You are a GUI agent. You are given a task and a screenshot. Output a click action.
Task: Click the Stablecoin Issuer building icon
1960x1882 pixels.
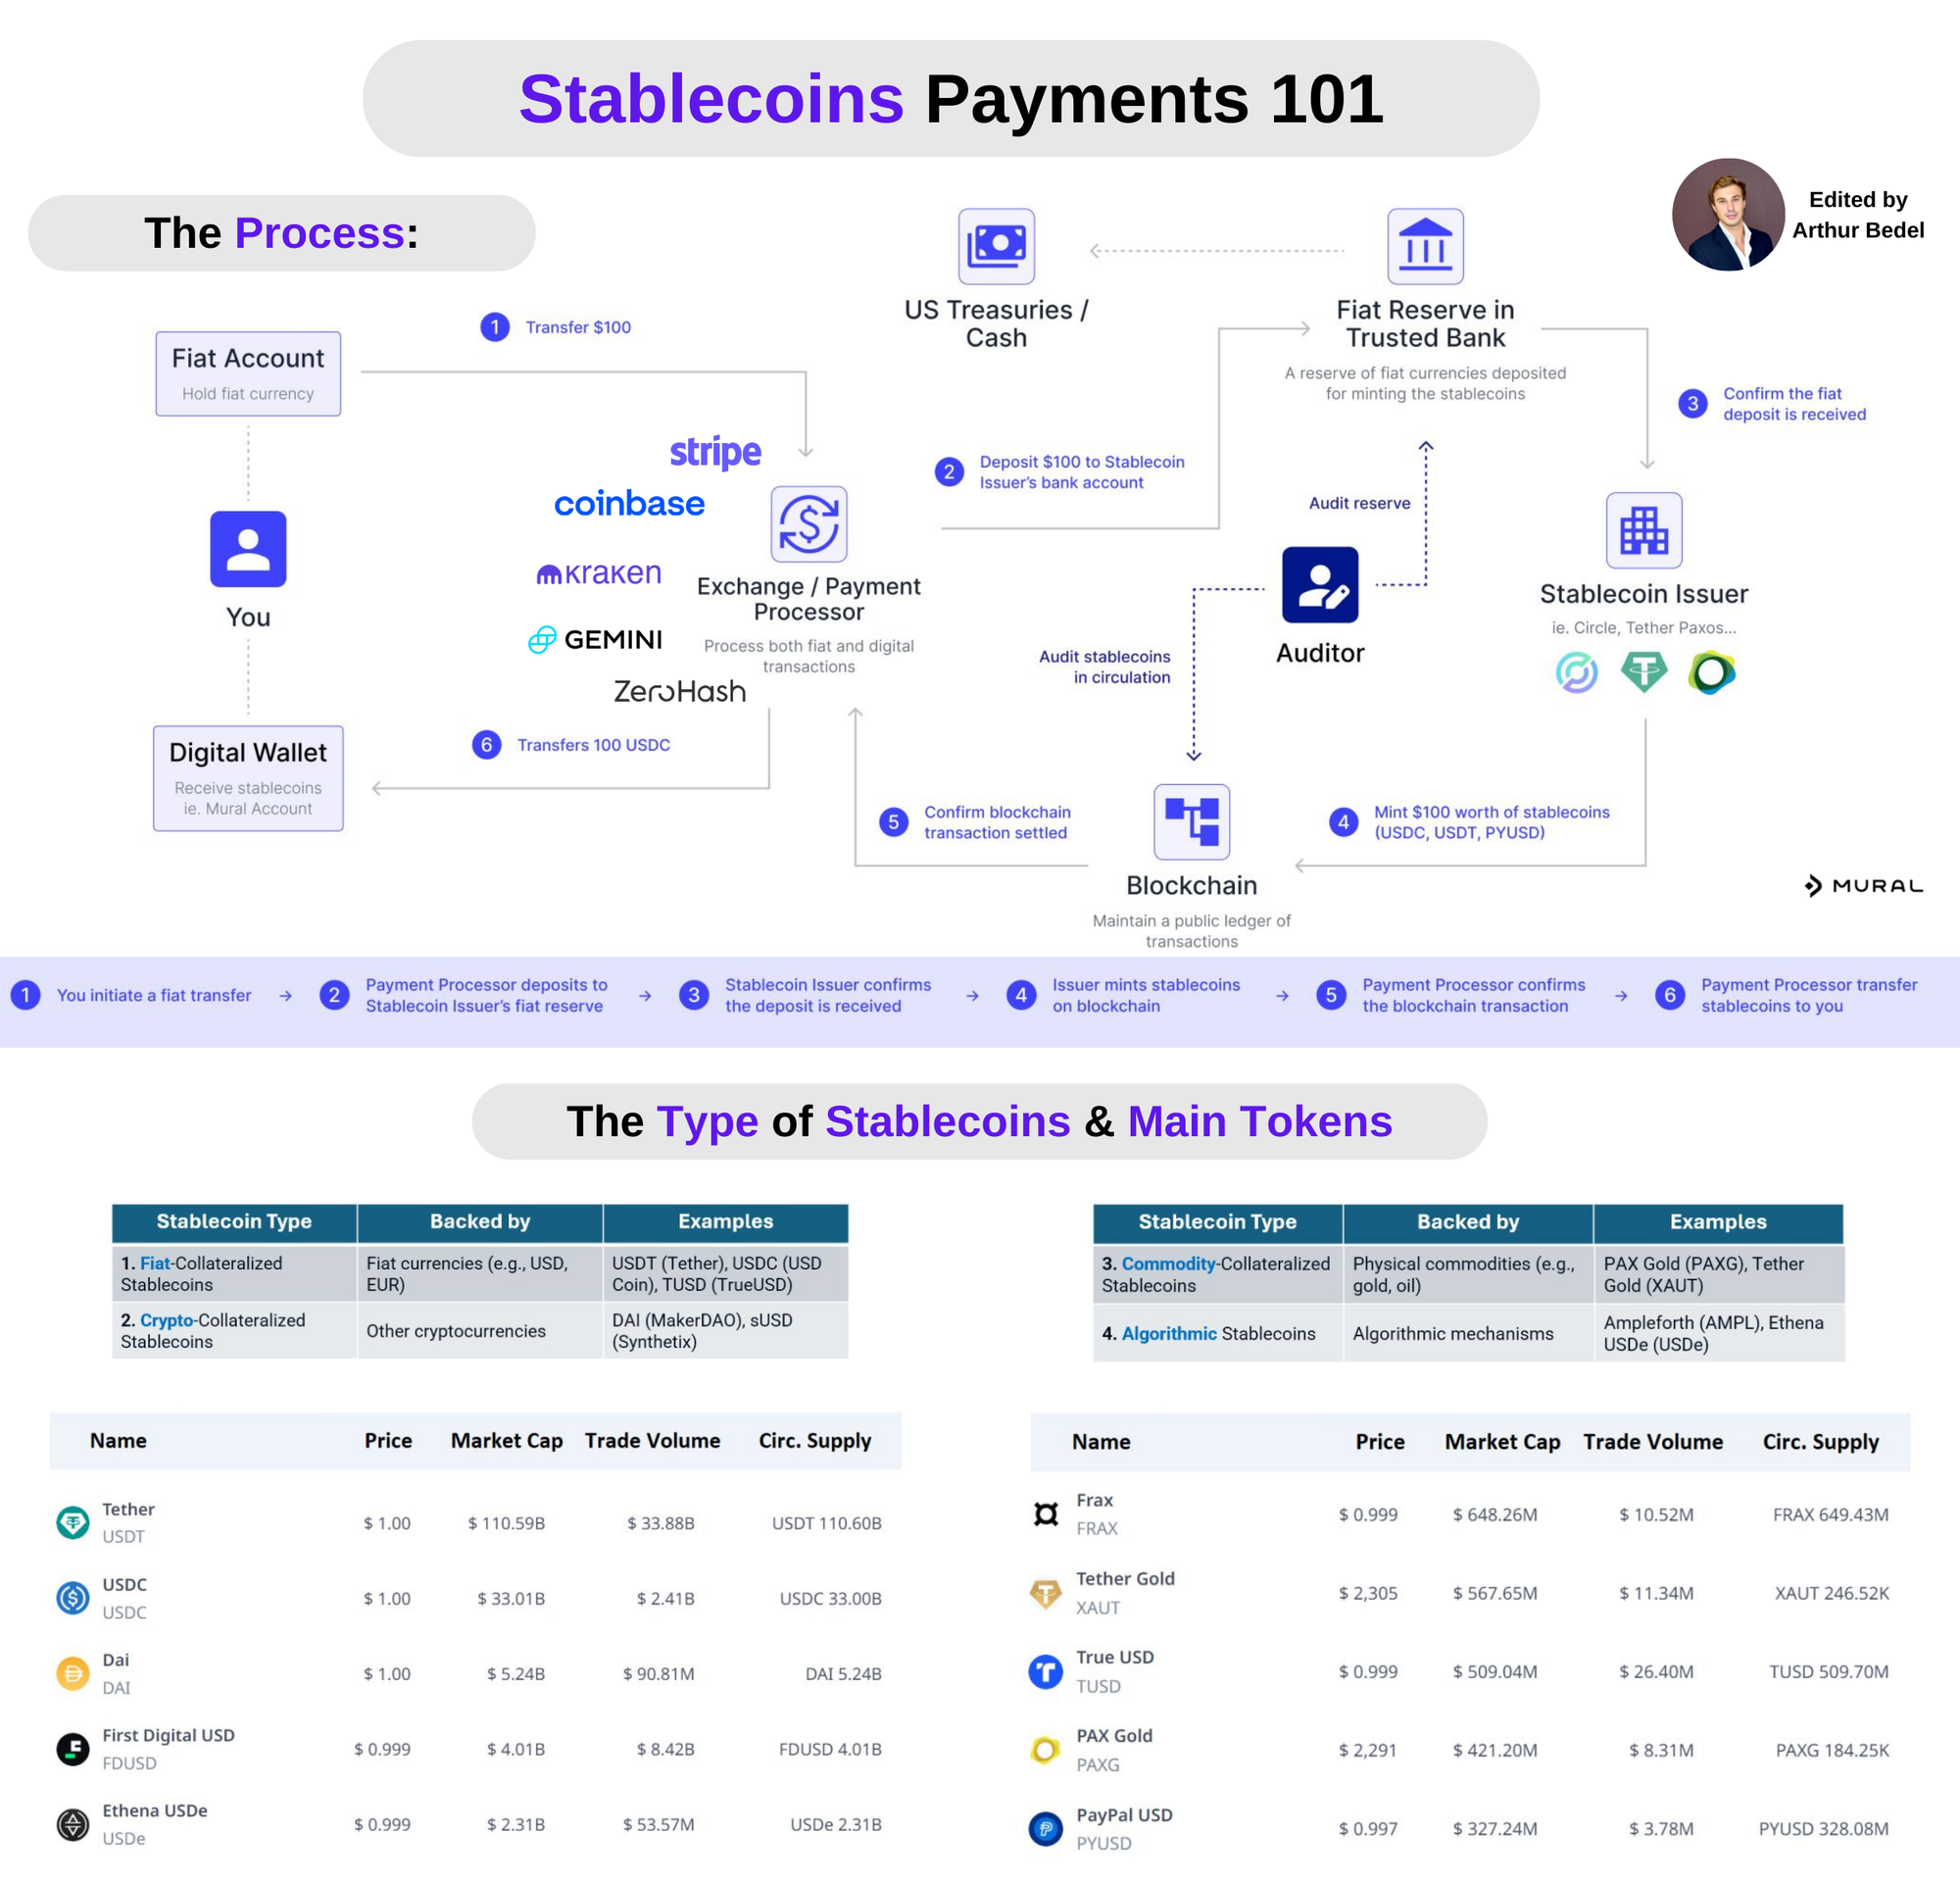point(1643,530)
